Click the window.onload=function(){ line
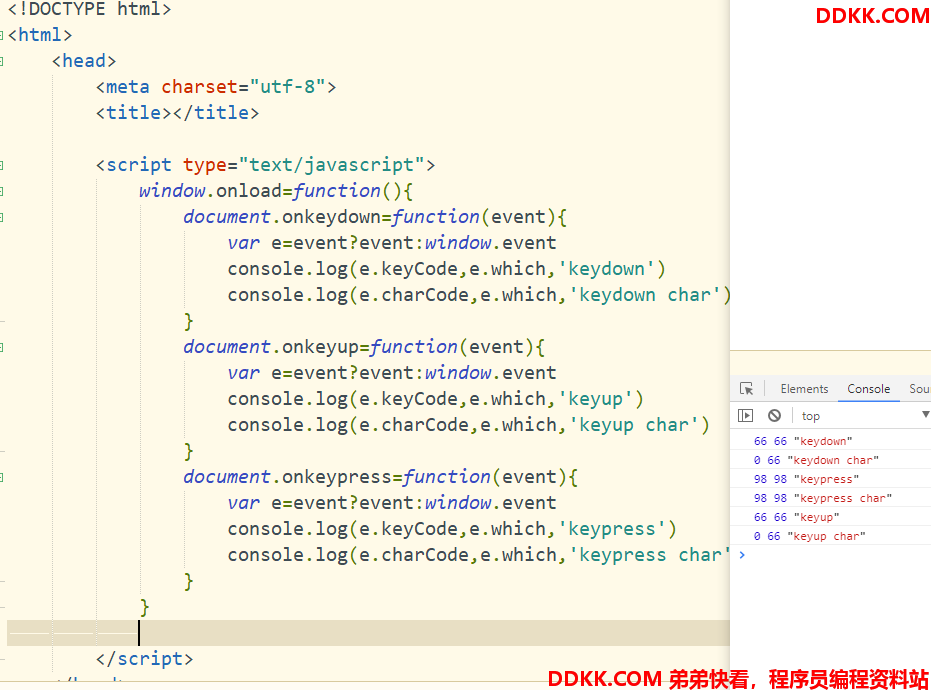The width and height of the screenshot is (931, 690). pos(276,191)
